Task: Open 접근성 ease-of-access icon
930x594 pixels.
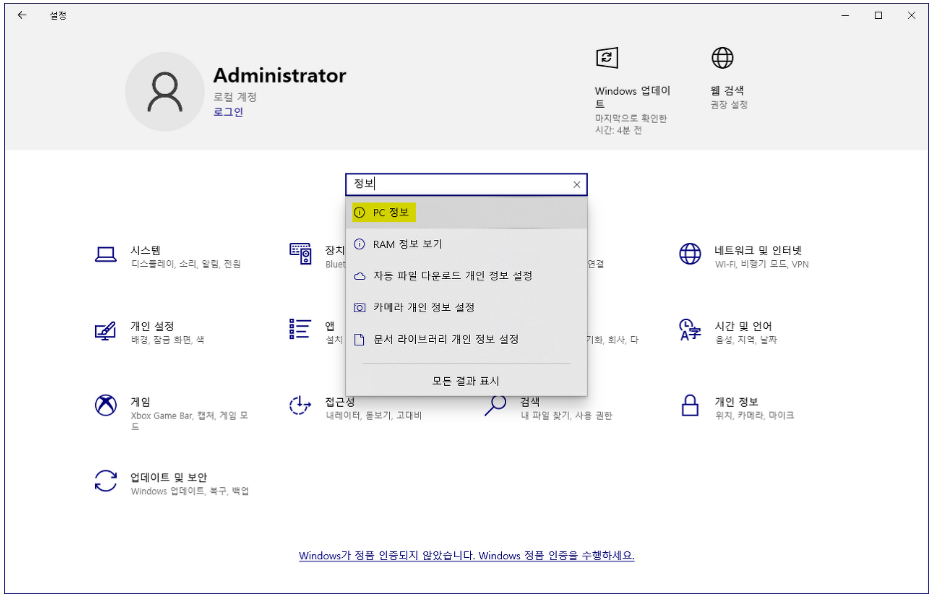Action: pyautogui.click(x=300, y=405)
